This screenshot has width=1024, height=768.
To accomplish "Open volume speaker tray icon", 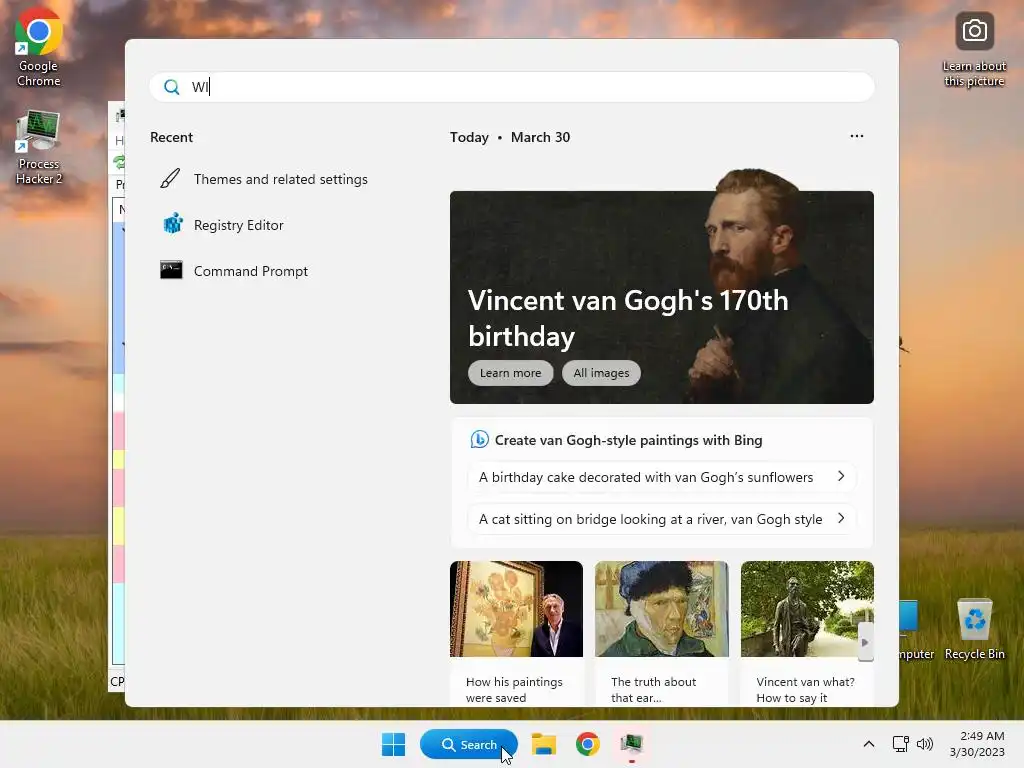I will click(x=925, y=744).
